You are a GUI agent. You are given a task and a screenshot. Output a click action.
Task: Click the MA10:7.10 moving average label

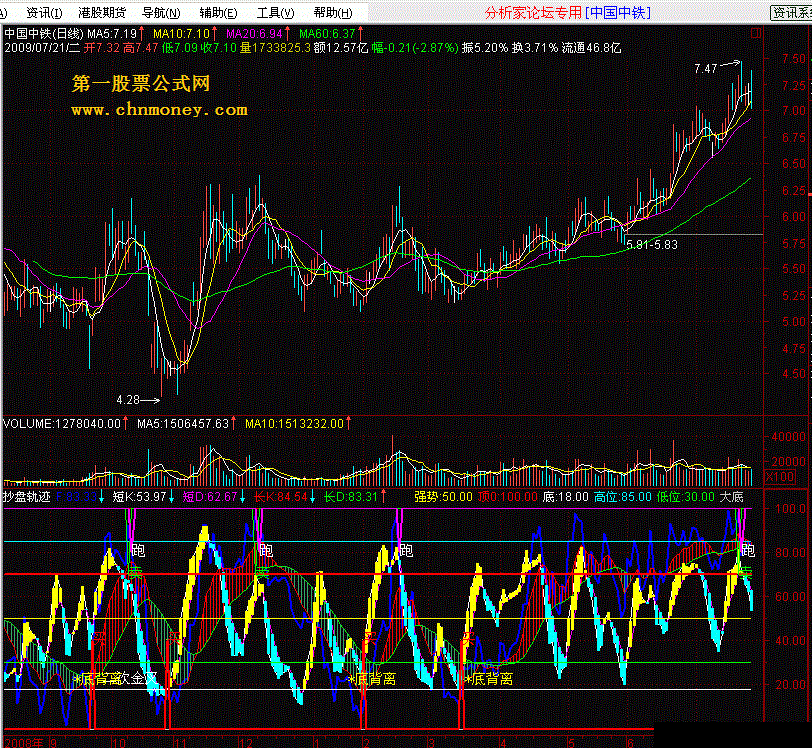[x=181, y=34]
